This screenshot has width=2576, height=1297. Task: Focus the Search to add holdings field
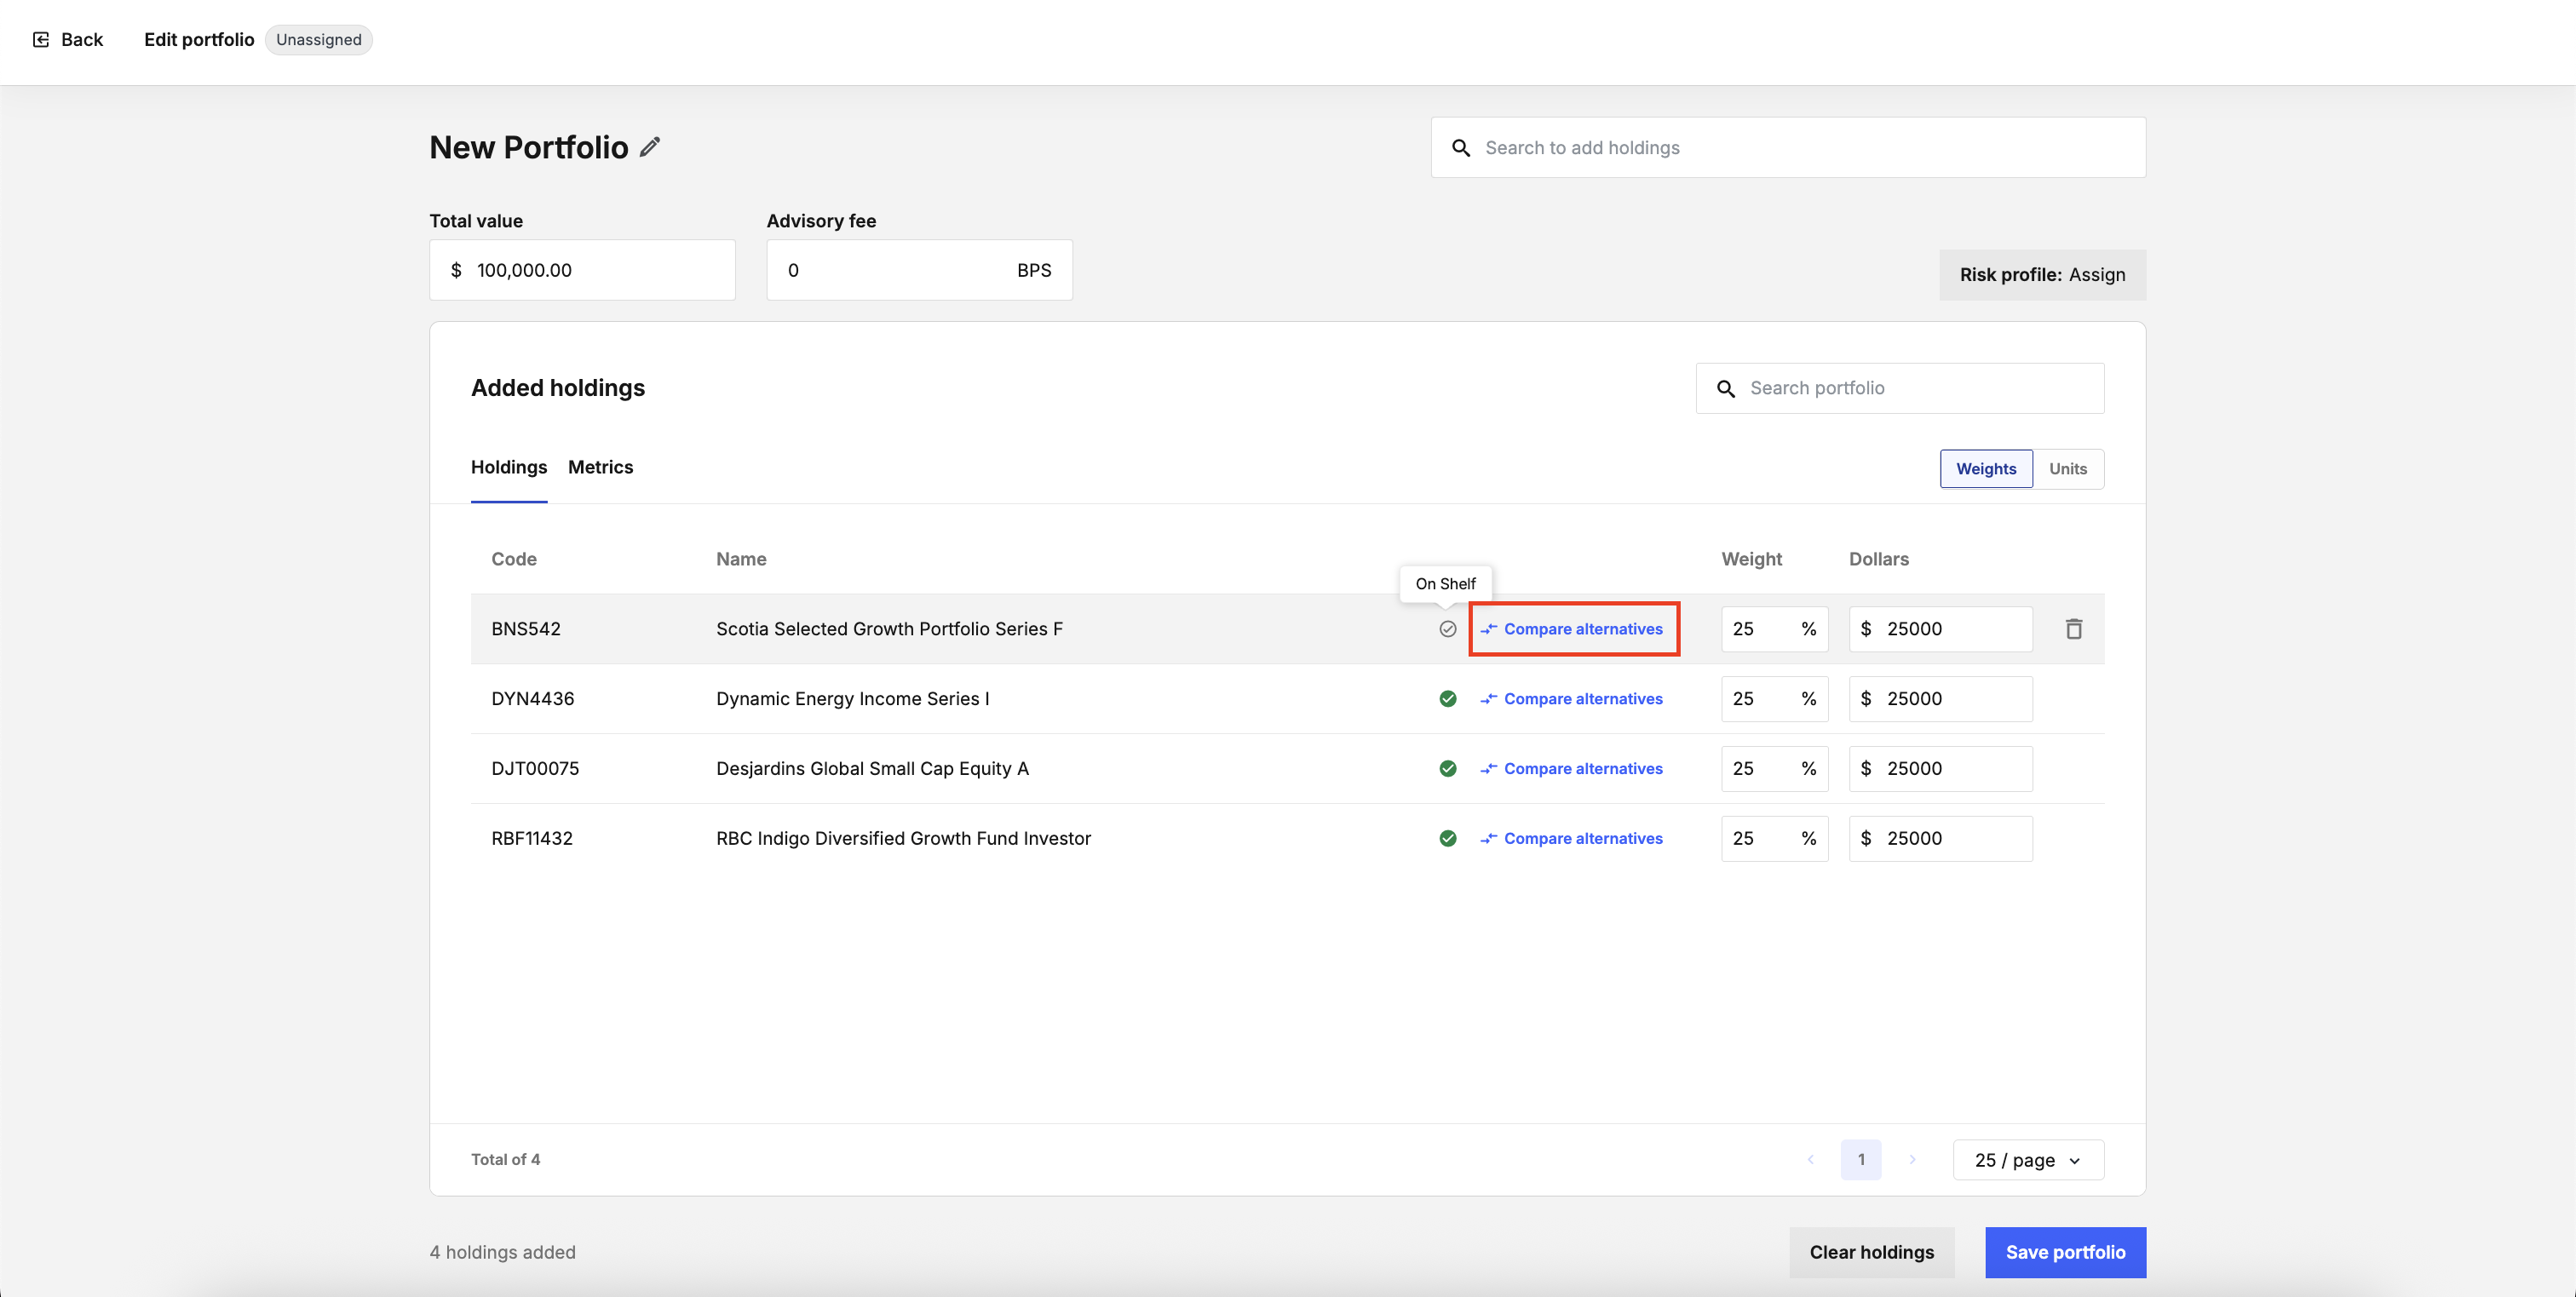[x=1788, y=148]
